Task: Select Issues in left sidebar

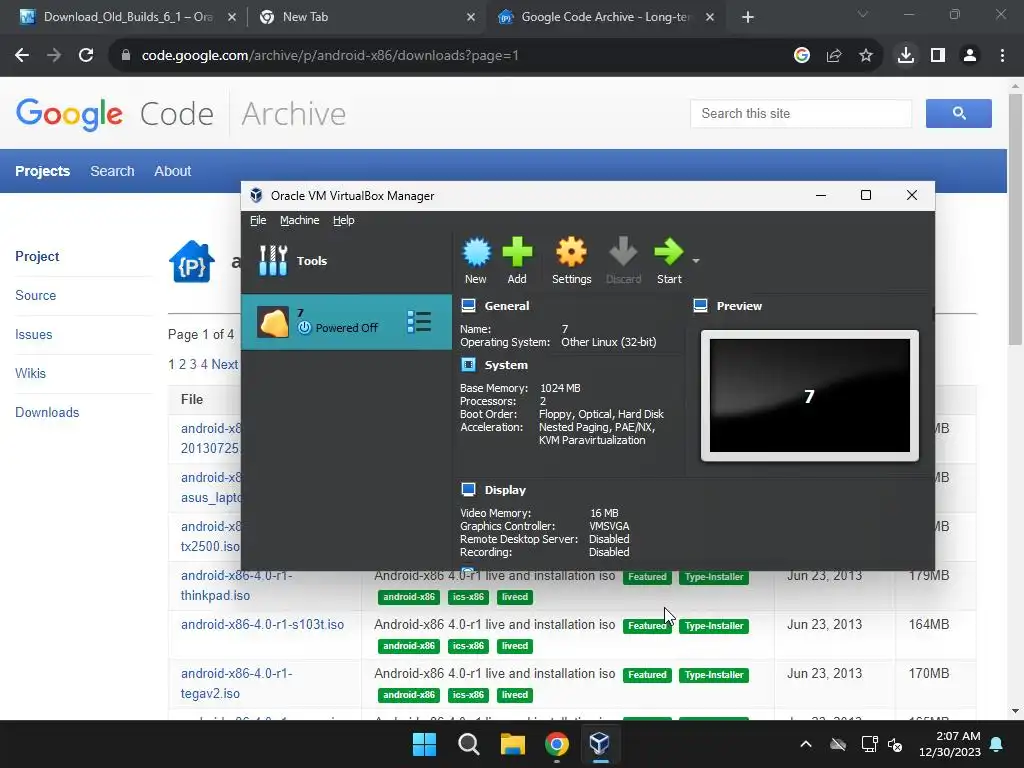Action: click(33, 334)
